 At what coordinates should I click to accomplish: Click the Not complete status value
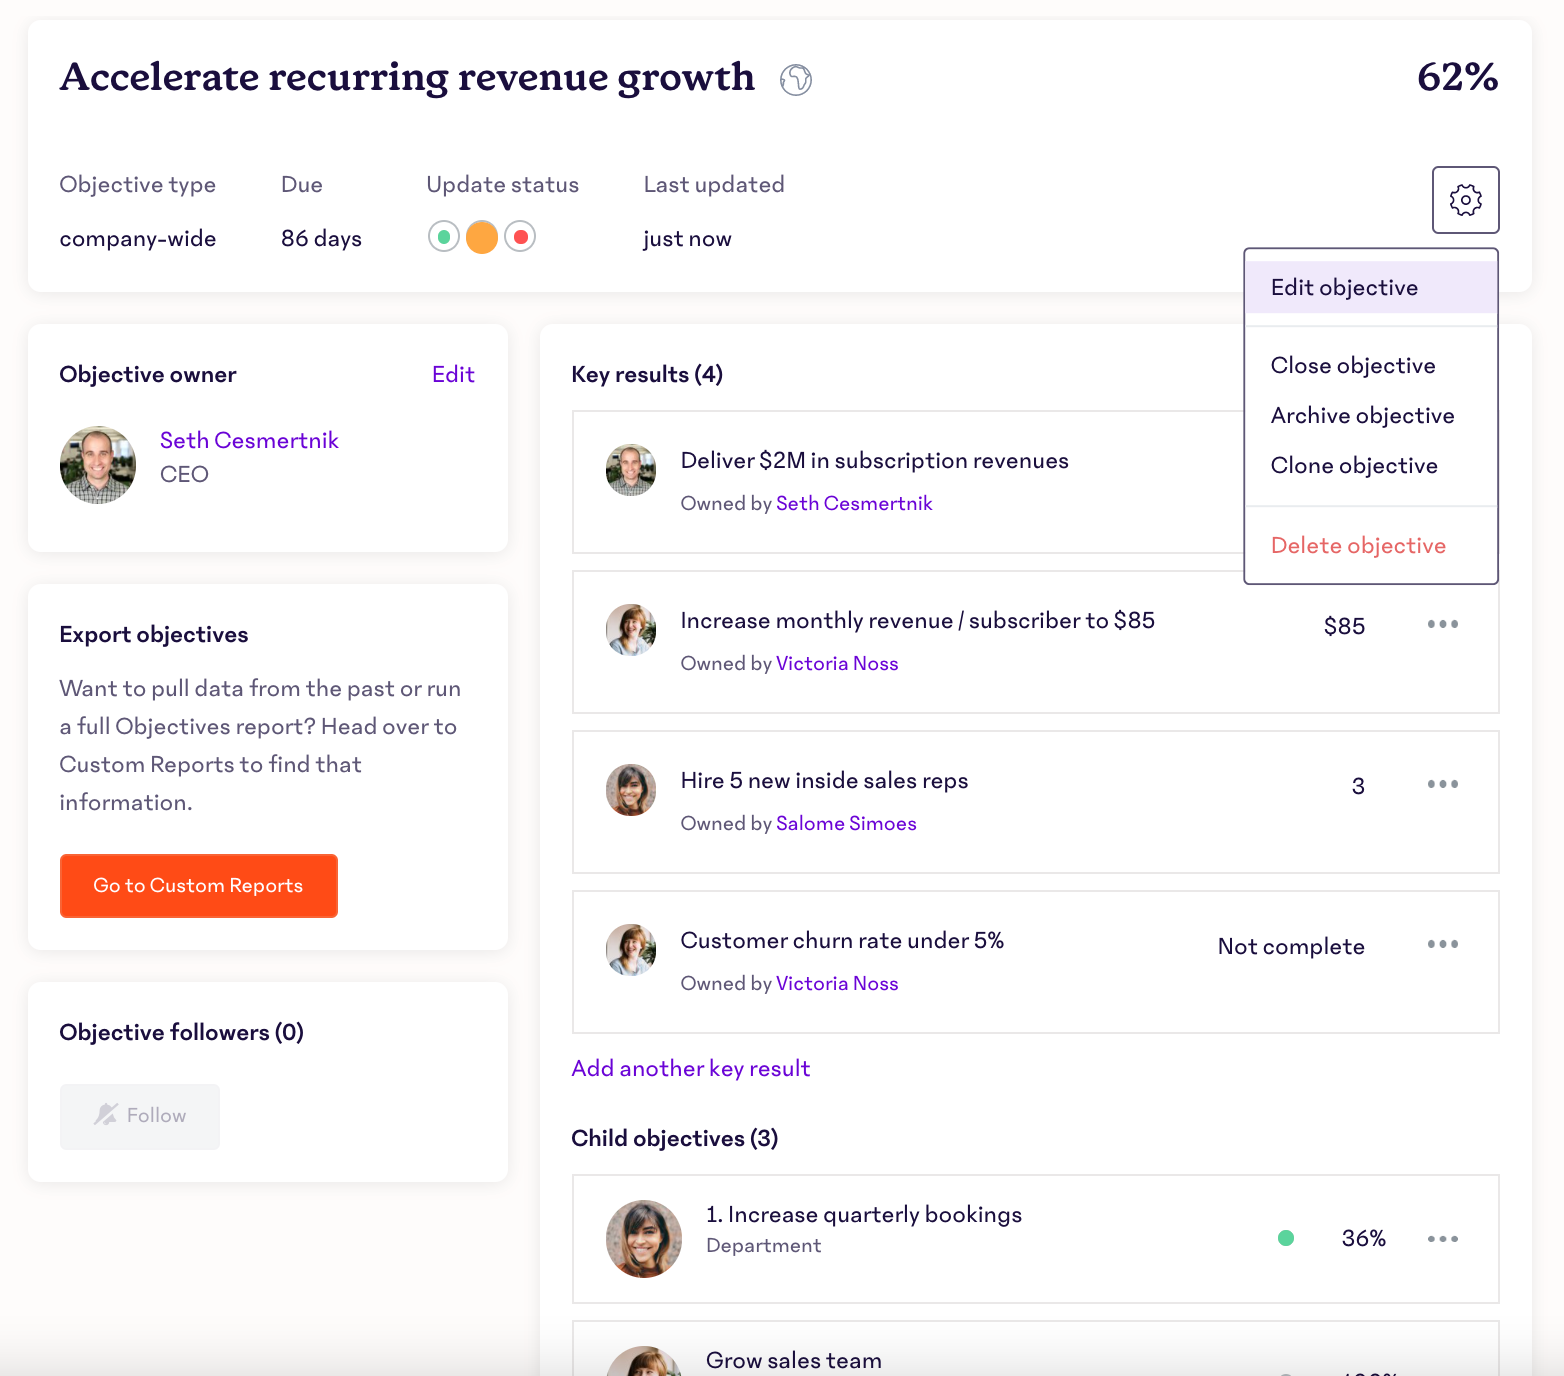1291,947
